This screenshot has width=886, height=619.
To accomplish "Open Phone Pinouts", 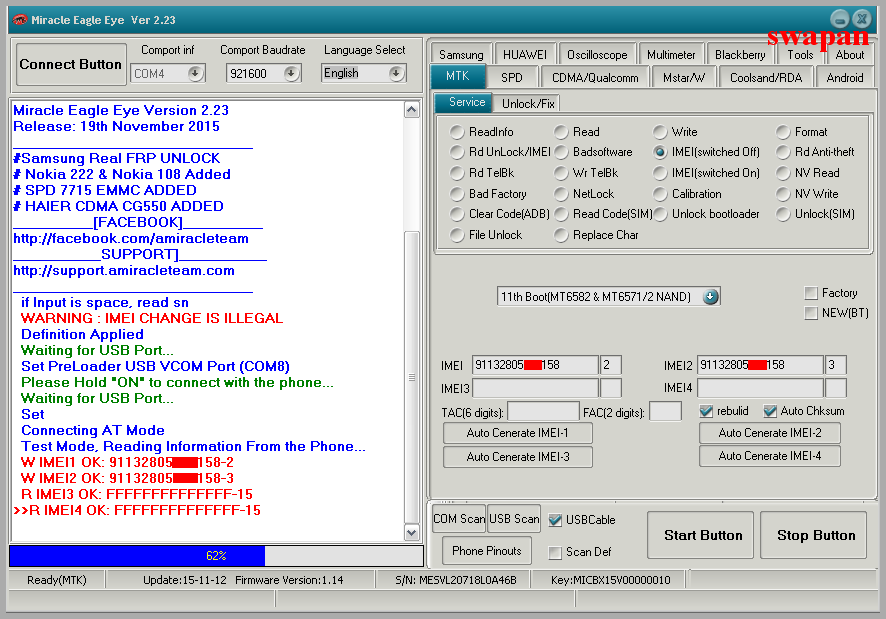I will click(x=487, y=551).
